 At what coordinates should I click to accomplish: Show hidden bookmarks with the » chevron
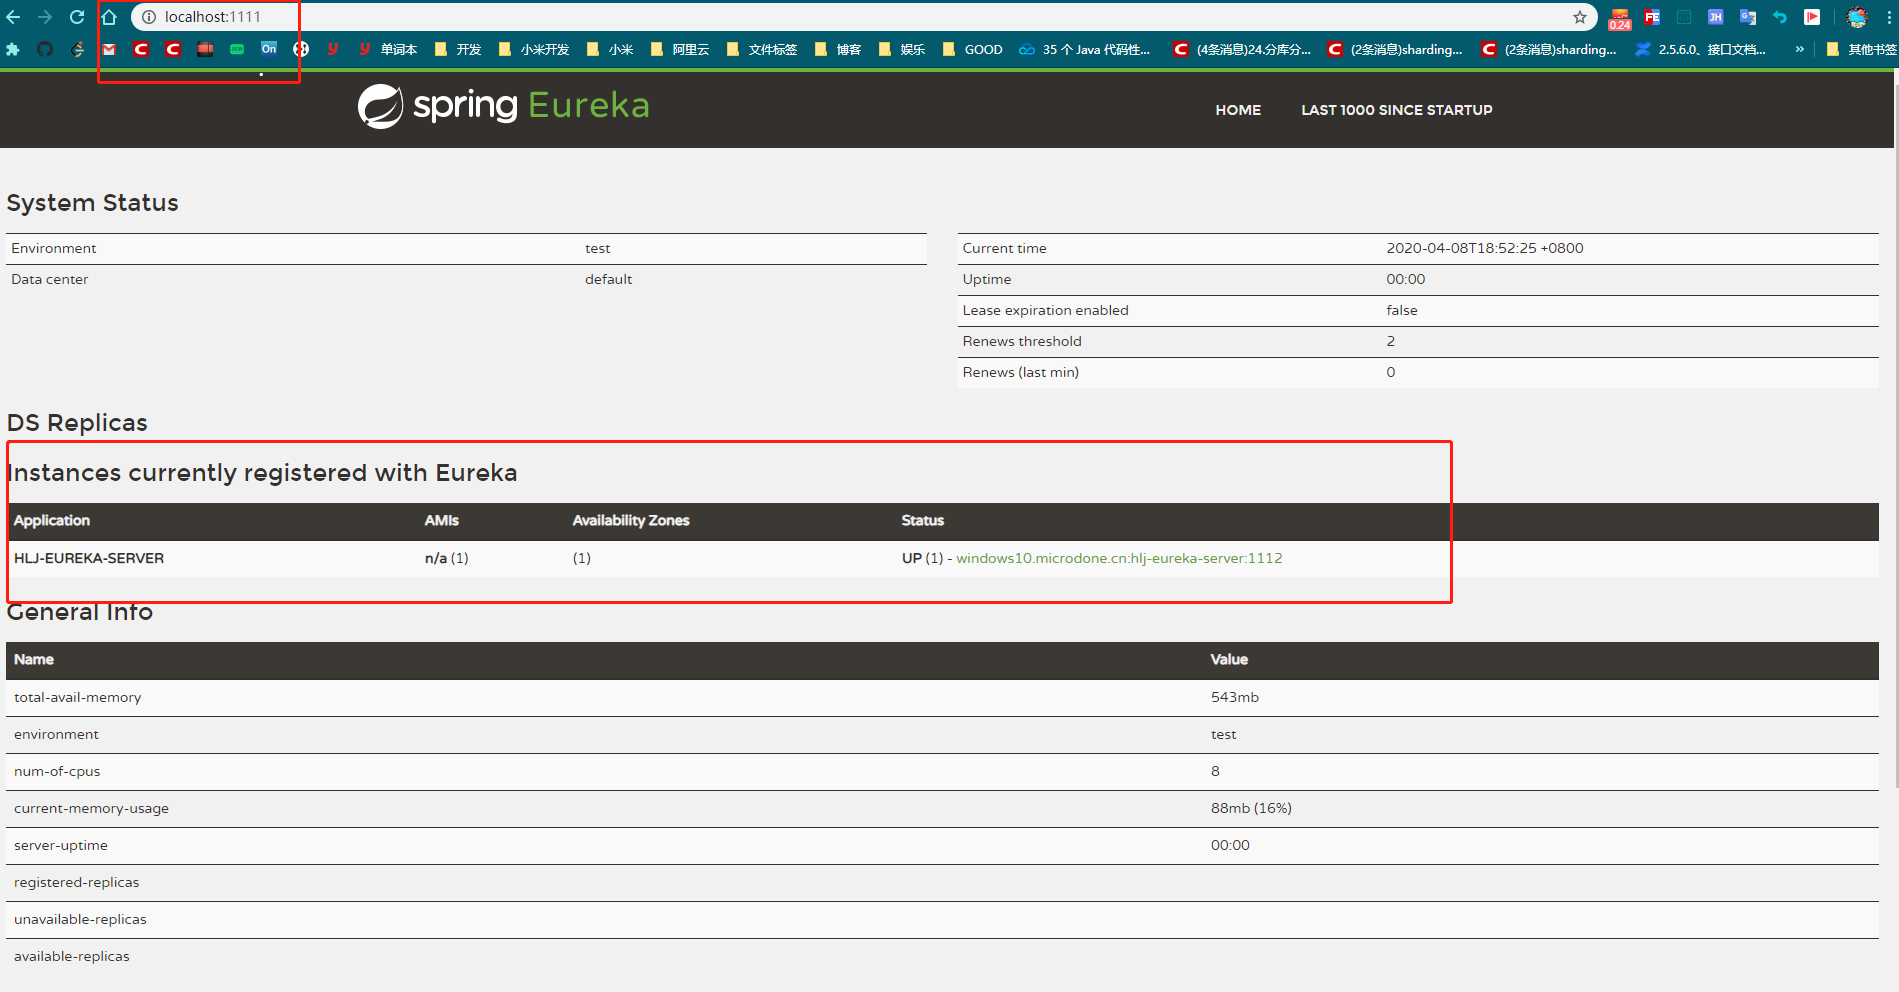pos(1800,49)
